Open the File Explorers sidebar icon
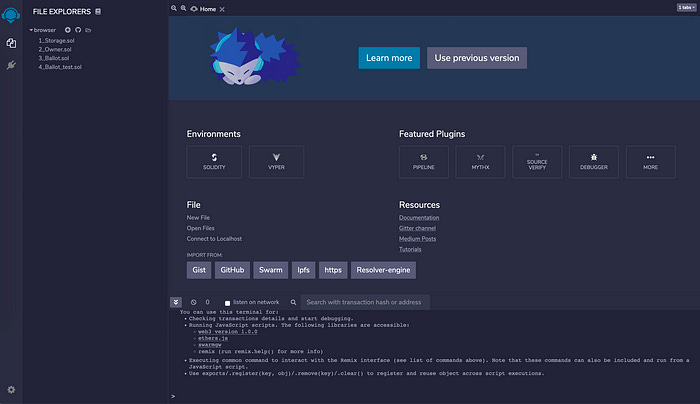The height and width of the screenshot is (404, 700). coord(11,43)
